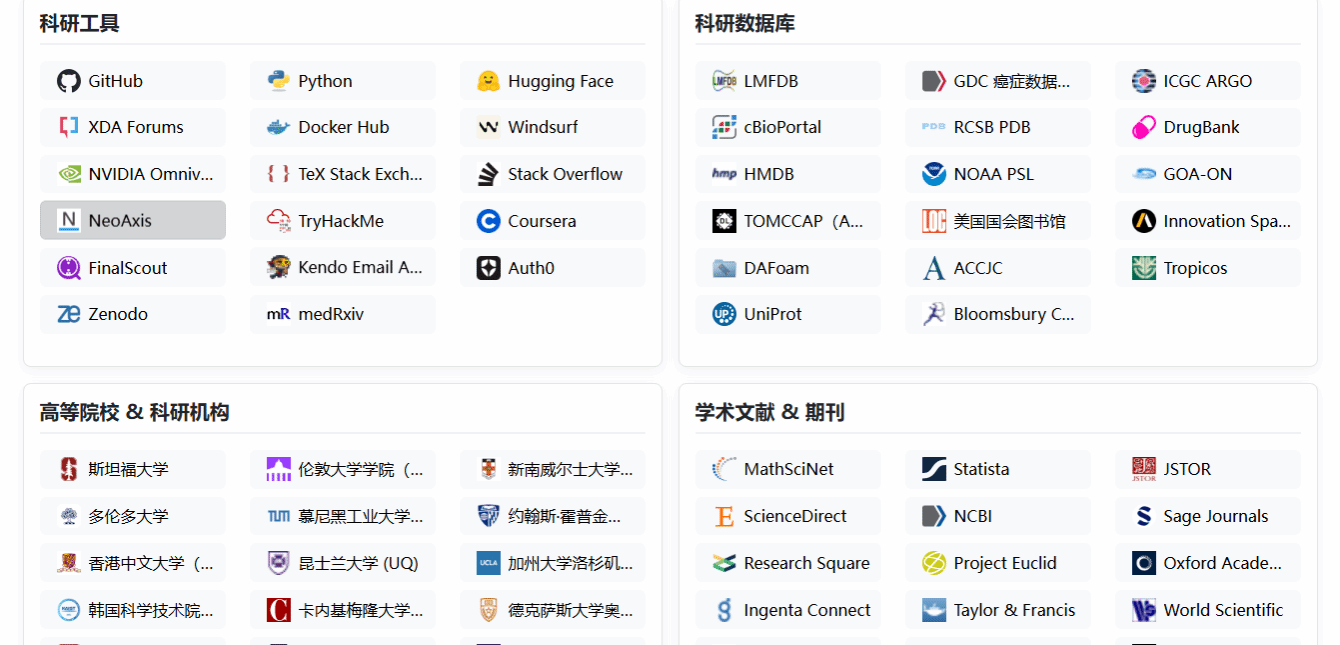Click the GitHub octocat icon
Screen dimensions: 1340x645
tap(69, 81)
